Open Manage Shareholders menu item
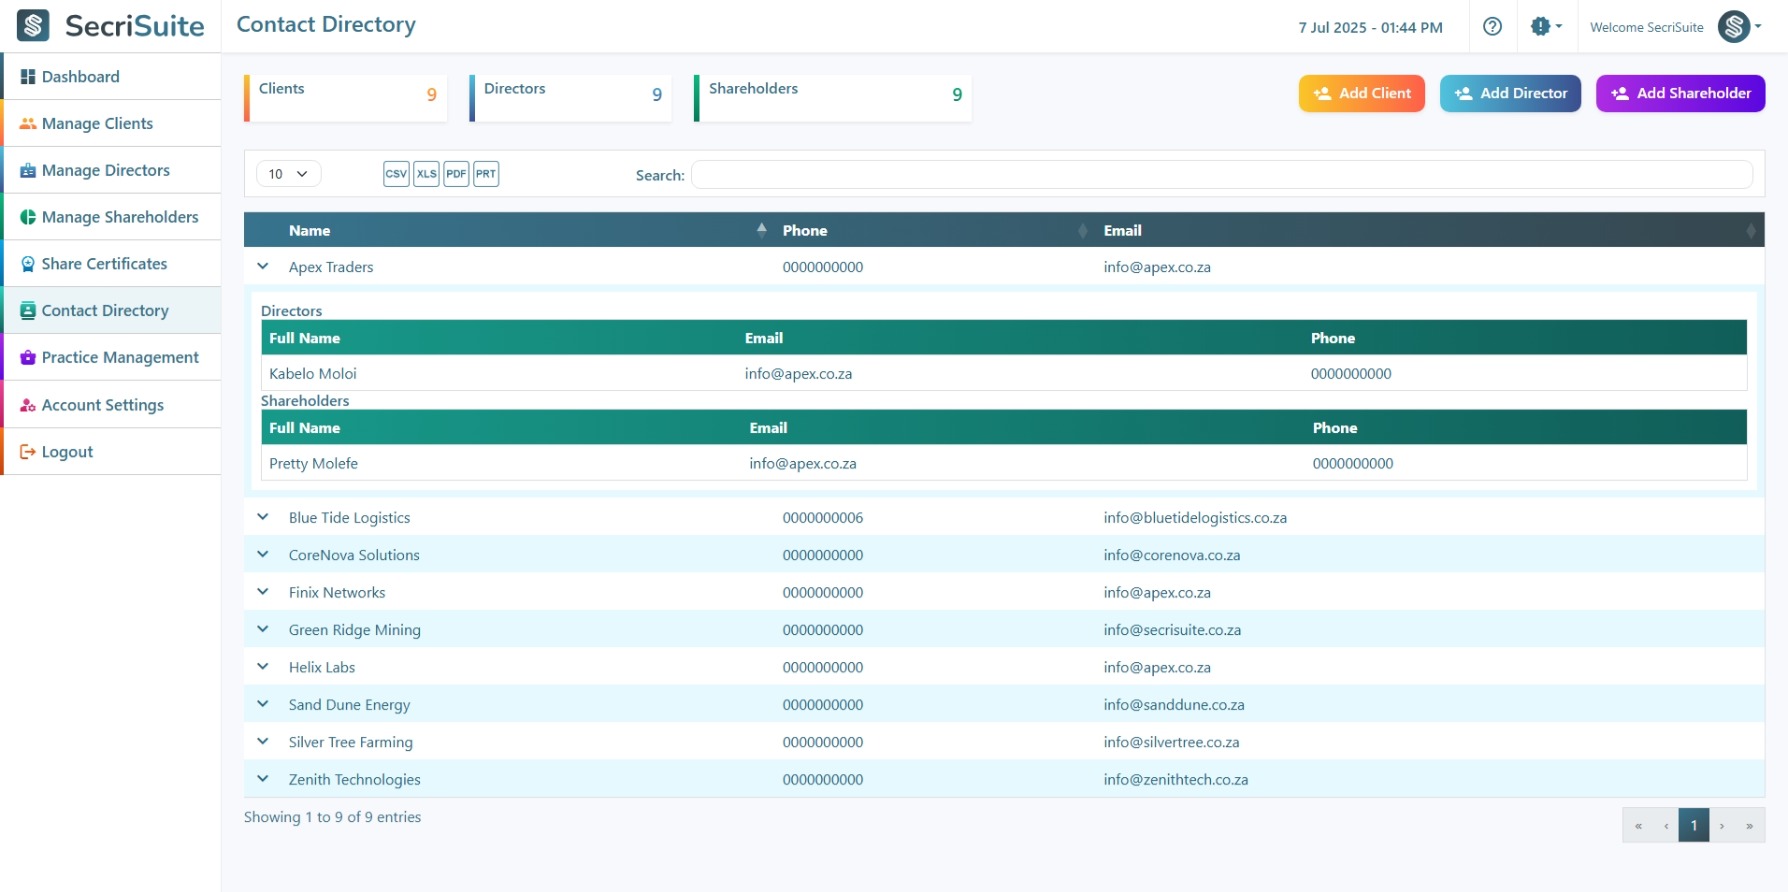This screenshot has height=892, width=1788. pyautogui.click(x=111, y=217)
